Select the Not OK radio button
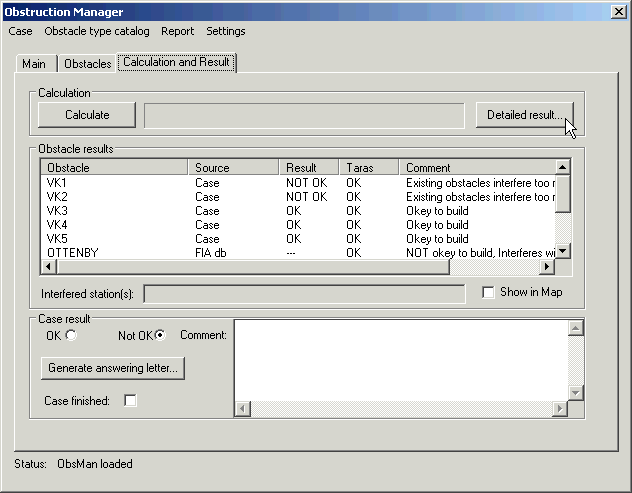The image size is (632, 493). pos(160,335)
